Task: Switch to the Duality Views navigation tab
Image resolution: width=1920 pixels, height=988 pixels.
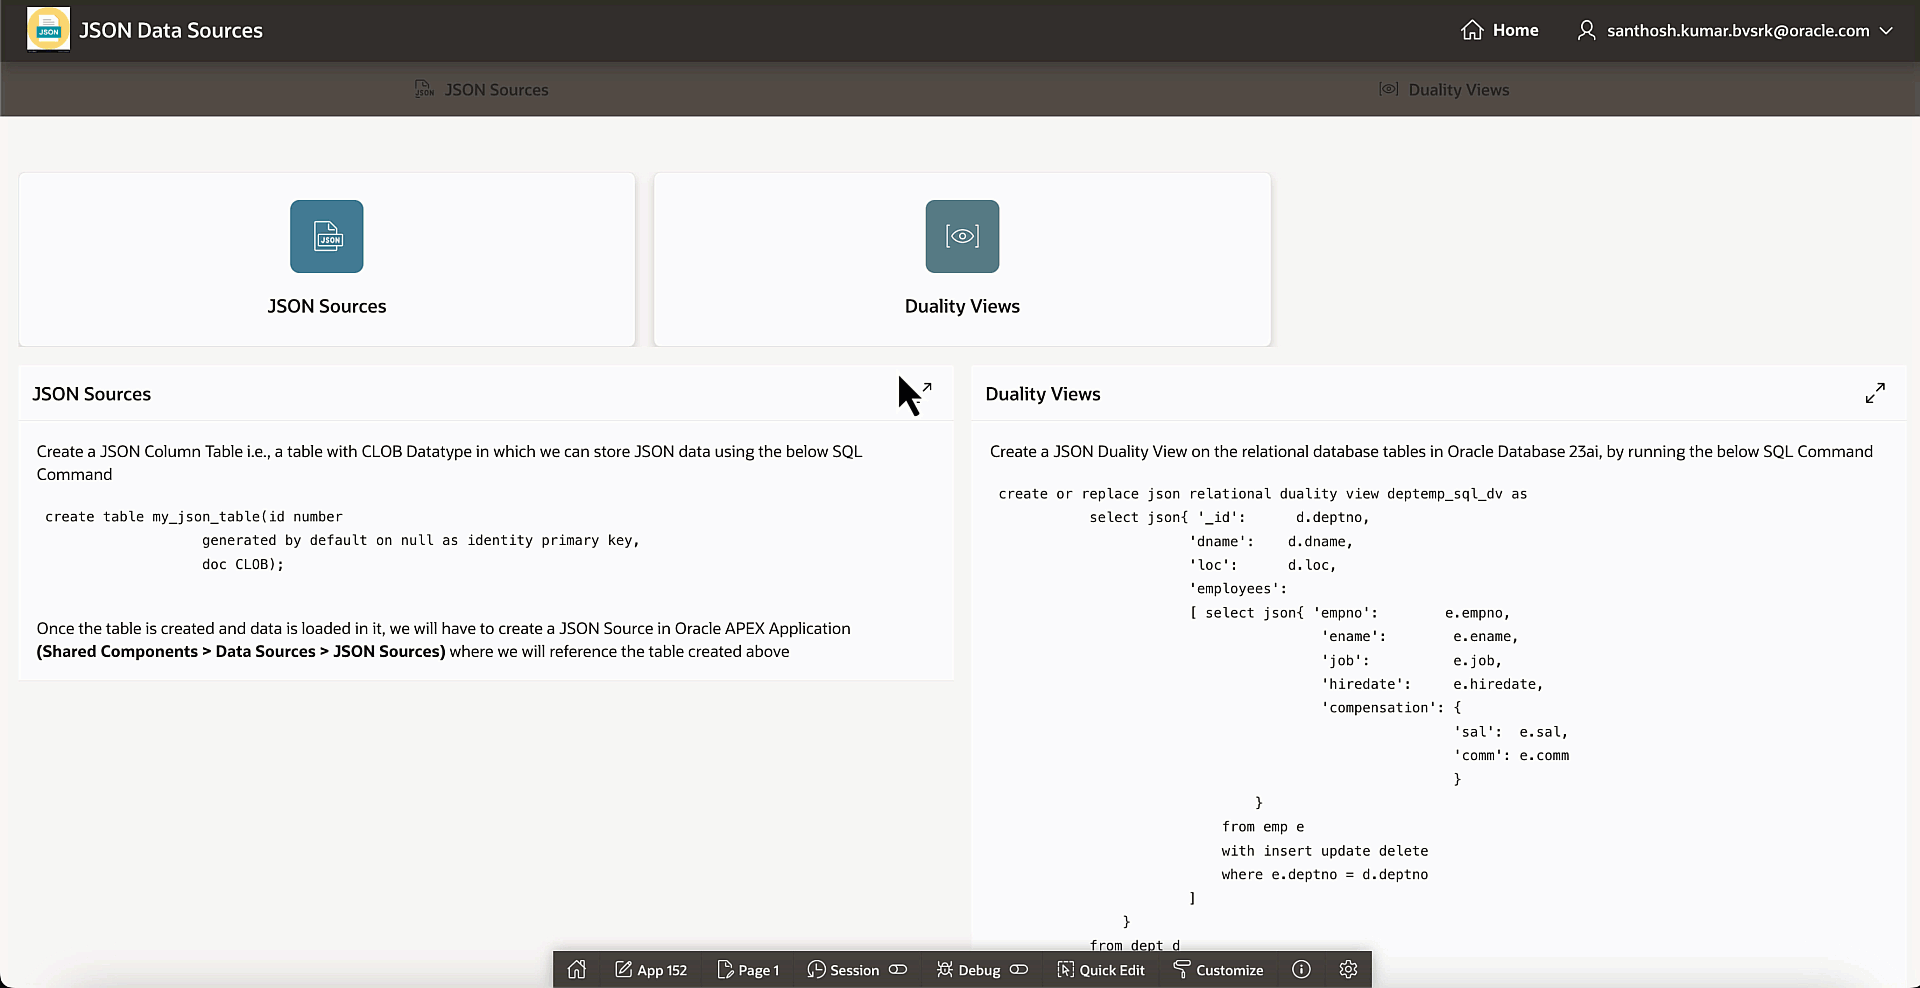Action: click(1443, 89)
